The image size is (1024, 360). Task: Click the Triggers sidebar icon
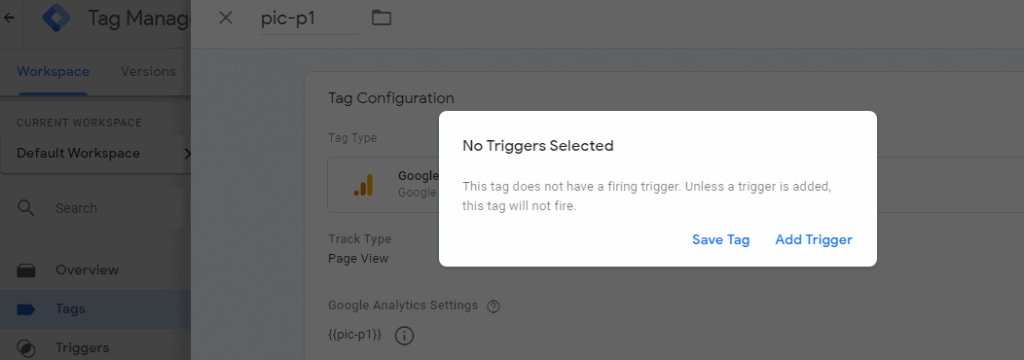click(x=26, y=348)
